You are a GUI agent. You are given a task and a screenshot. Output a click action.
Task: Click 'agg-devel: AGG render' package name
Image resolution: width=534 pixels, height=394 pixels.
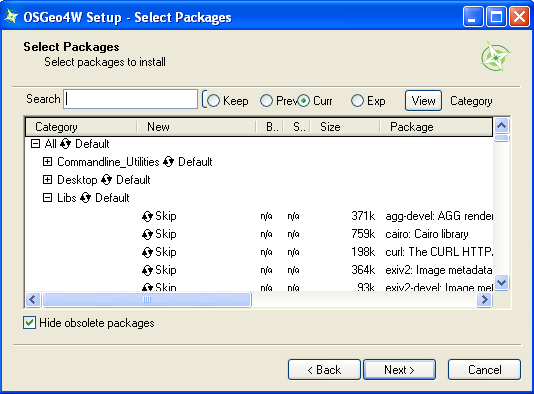(x=439, y=216)
